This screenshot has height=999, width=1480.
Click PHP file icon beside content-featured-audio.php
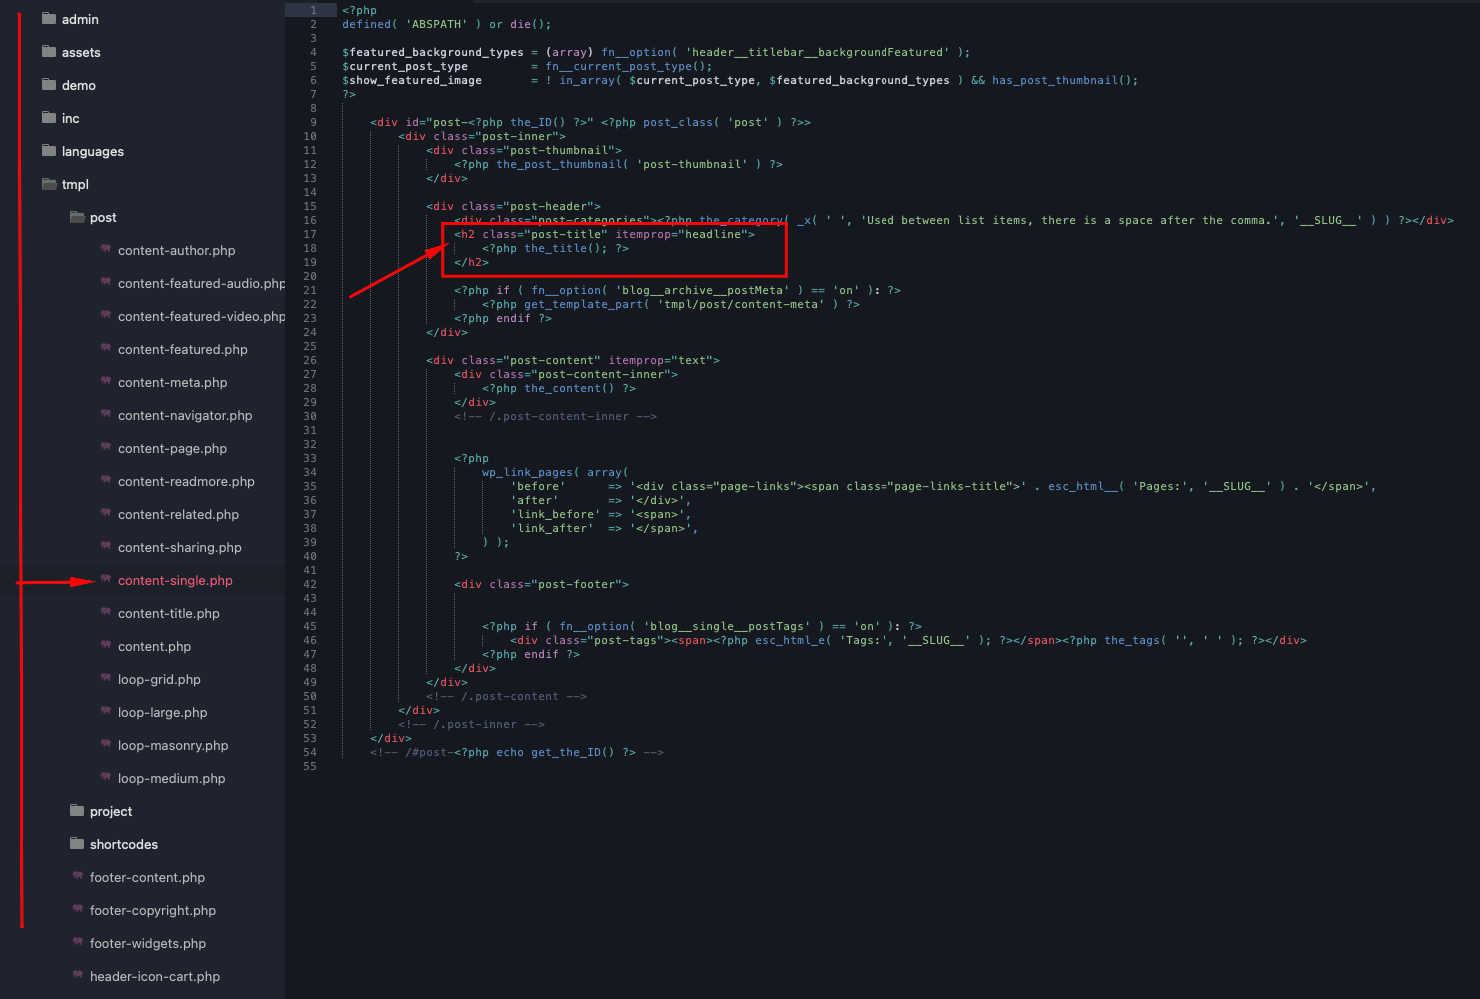(x=106, y=283)
